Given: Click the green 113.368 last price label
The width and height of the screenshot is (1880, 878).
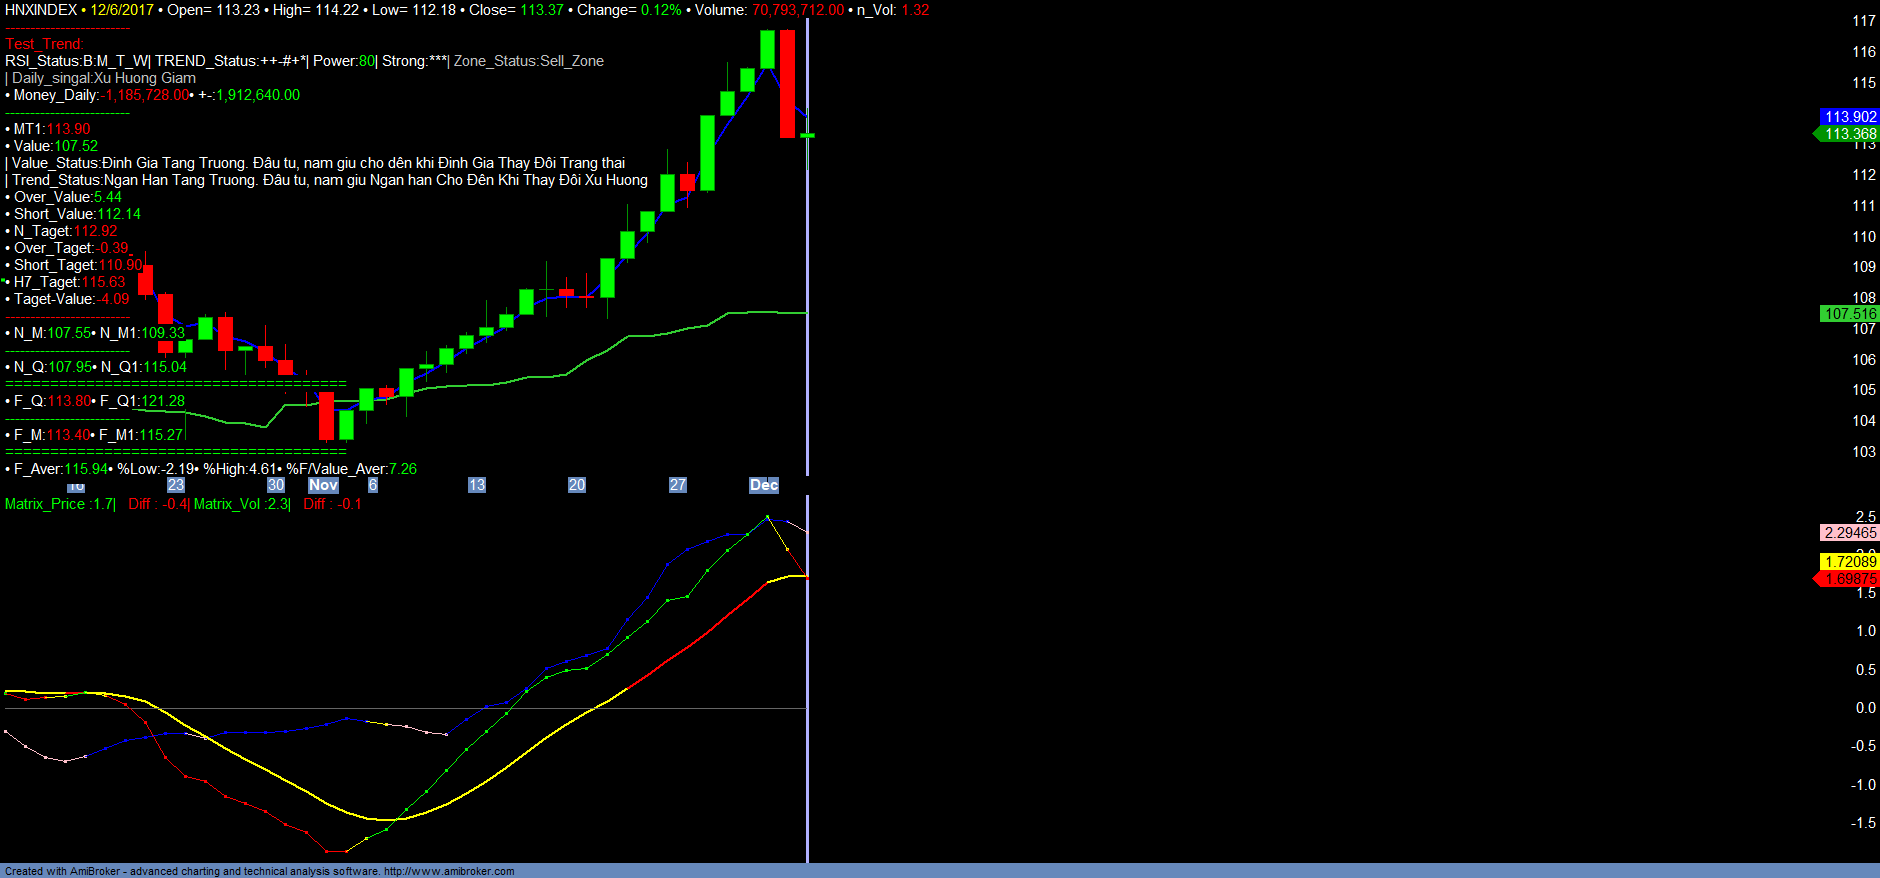Looking at the screenshot, I should 1849,134.
